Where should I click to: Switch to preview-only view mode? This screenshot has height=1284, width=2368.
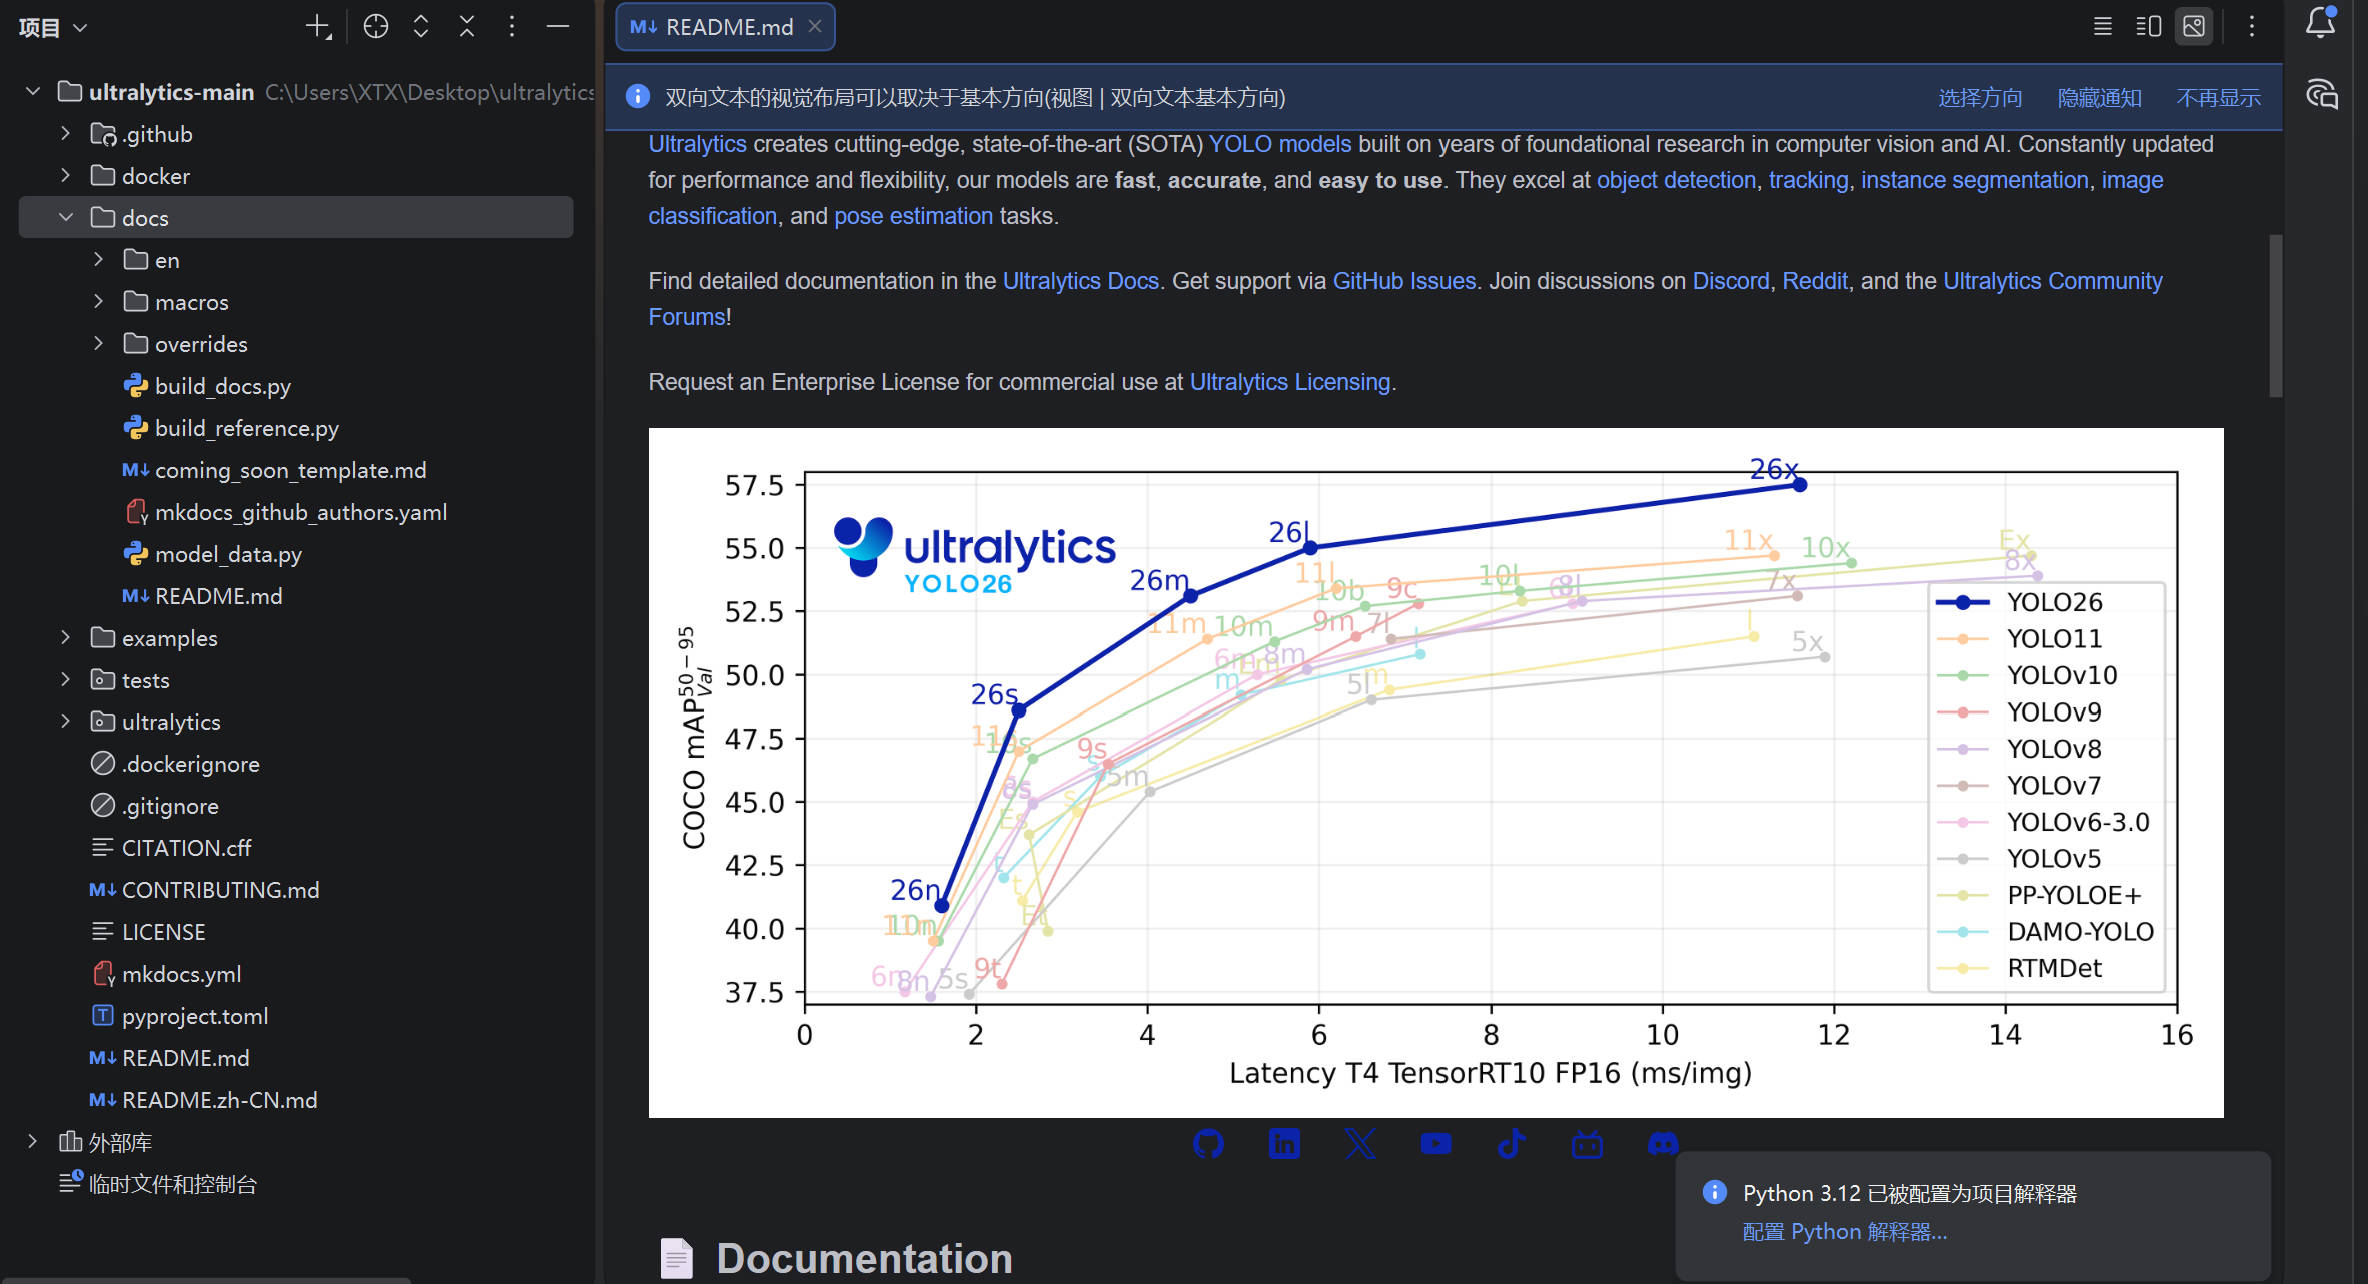click(x=2194, y=27)
